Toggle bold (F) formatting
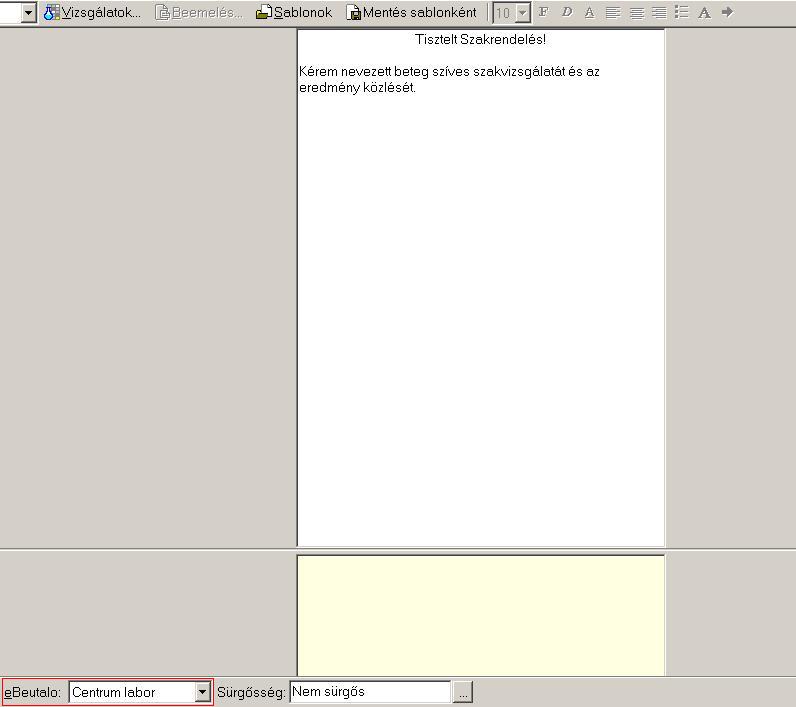 (x=543, y=12)
